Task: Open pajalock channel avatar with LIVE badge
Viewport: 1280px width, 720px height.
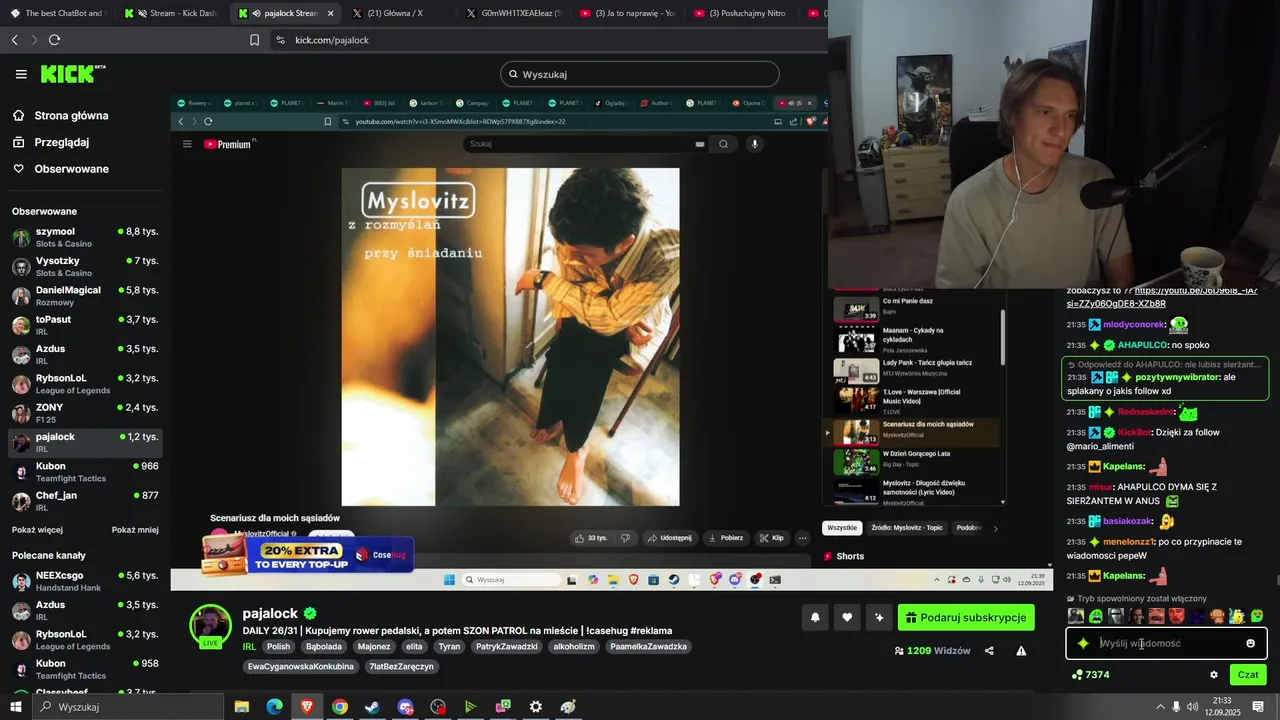Action: coord(210,626)
